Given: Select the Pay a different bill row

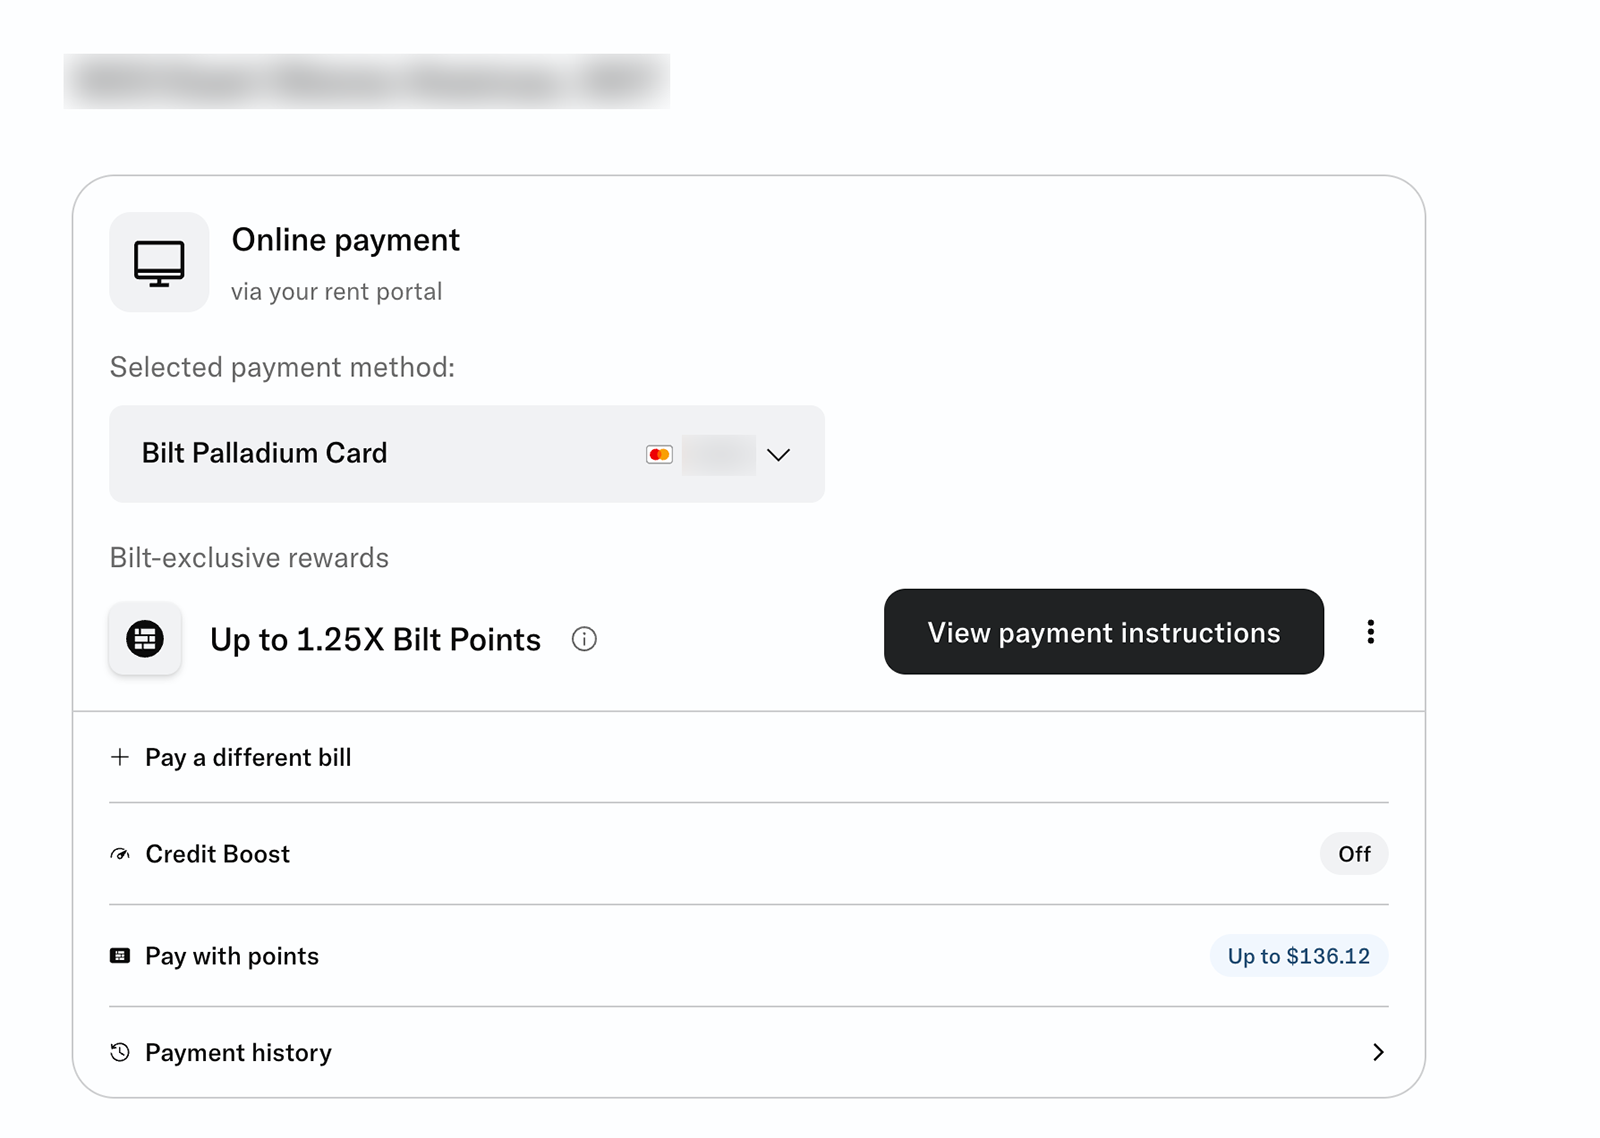Looking at the screenshot, I should point(248,757).
